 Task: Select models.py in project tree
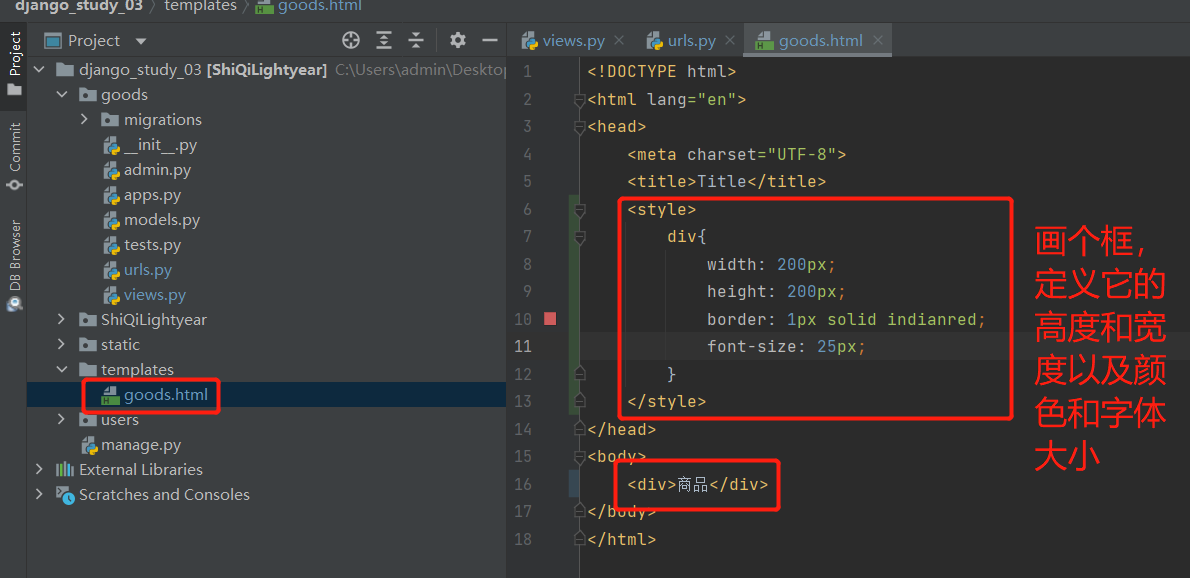(162, 220)
